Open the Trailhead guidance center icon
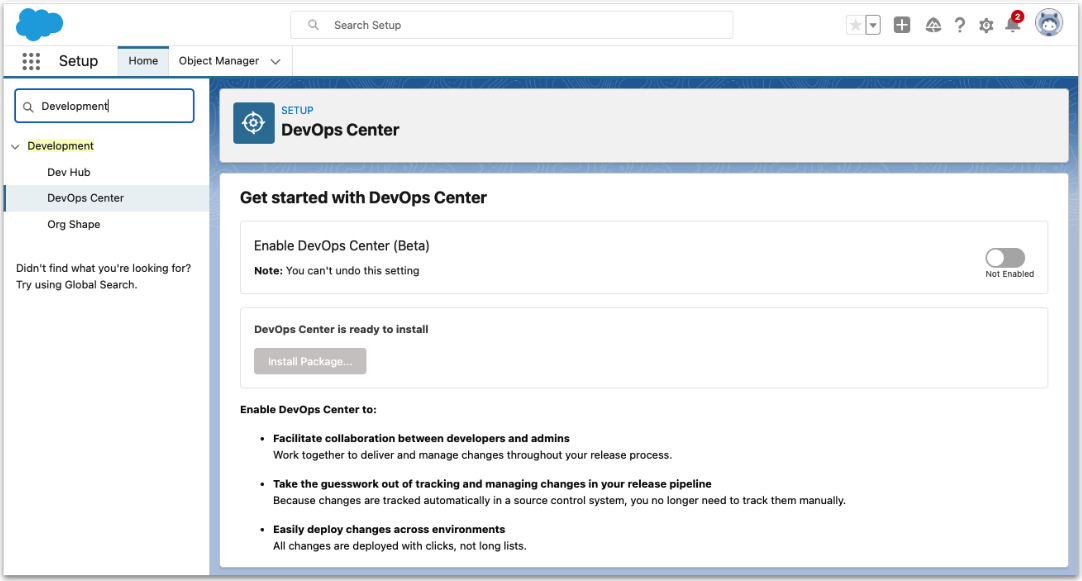This screenshot has height=581, width=1082. [x=933, y=25]
